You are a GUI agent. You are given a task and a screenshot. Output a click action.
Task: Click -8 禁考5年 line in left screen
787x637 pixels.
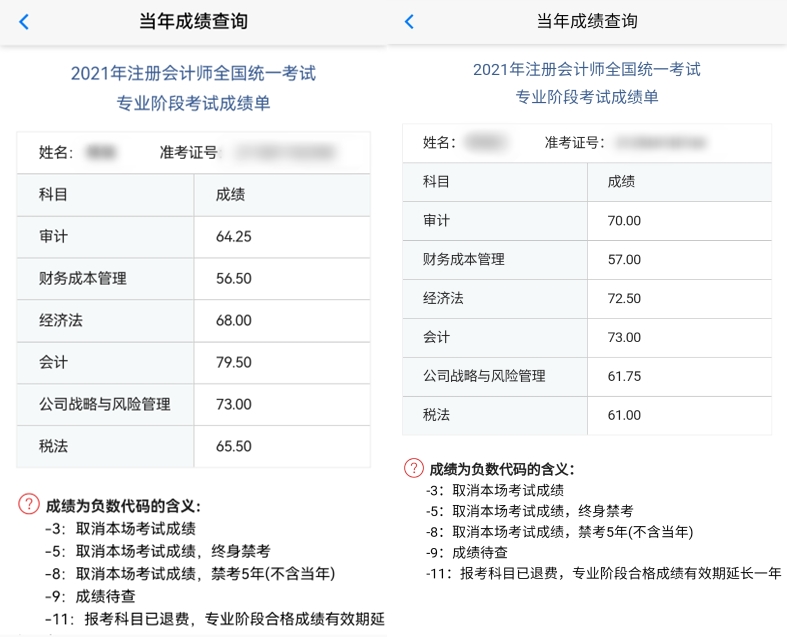pyautogui.click(x=190, y=573)
